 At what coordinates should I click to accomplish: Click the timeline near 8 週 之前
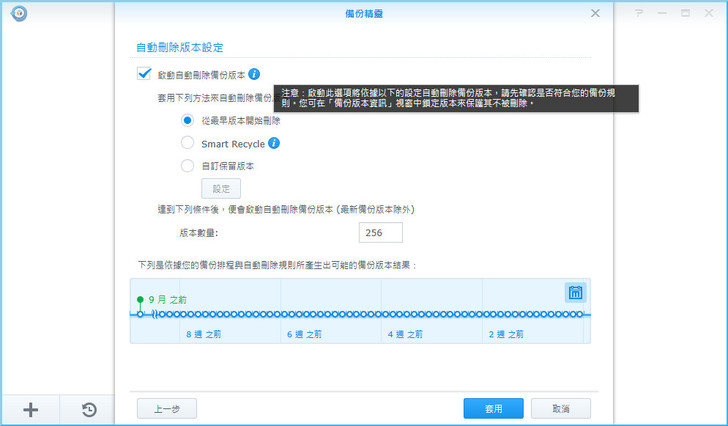click(x=206, y=314)
